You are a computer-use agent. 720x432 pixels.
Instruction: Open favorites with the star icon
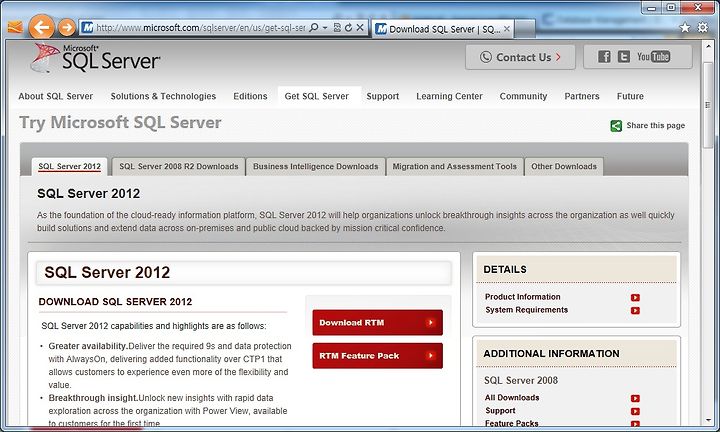685,28
